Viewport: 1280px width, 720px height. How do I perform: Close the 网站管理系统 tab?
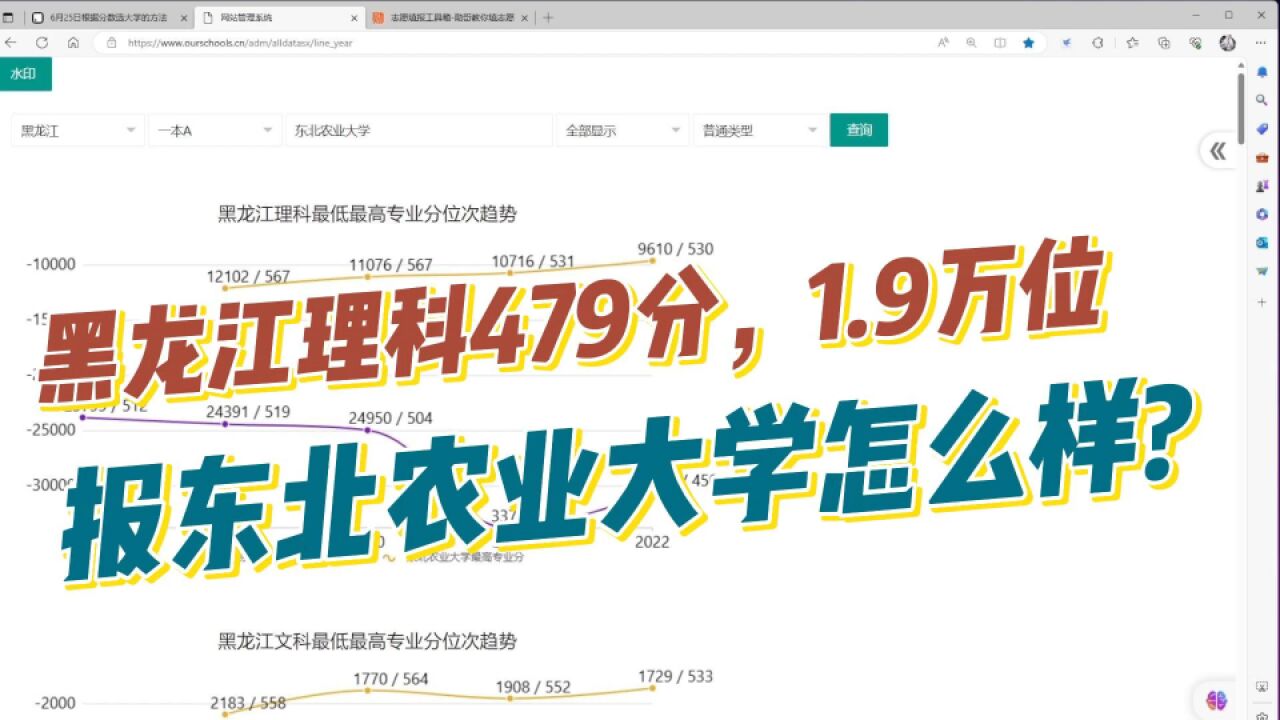click(x=354, y=17)
